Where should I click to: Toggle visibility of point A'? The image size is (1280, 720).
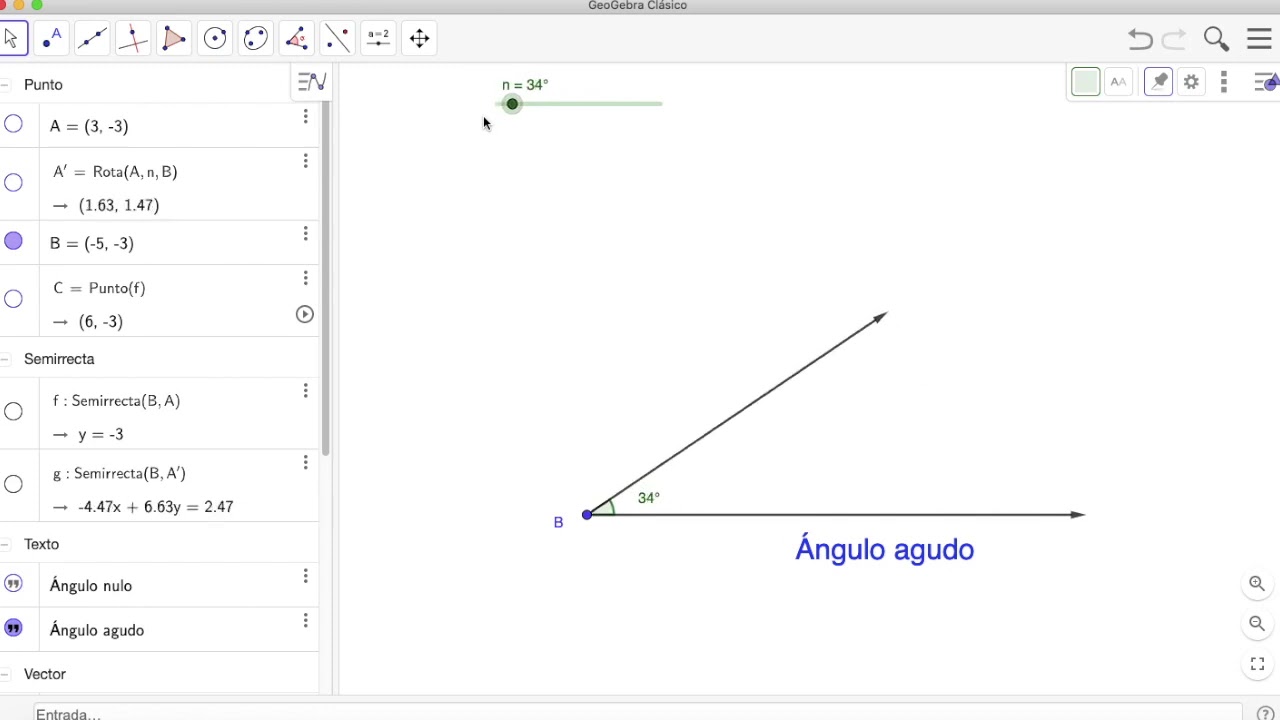coord(13,182)
